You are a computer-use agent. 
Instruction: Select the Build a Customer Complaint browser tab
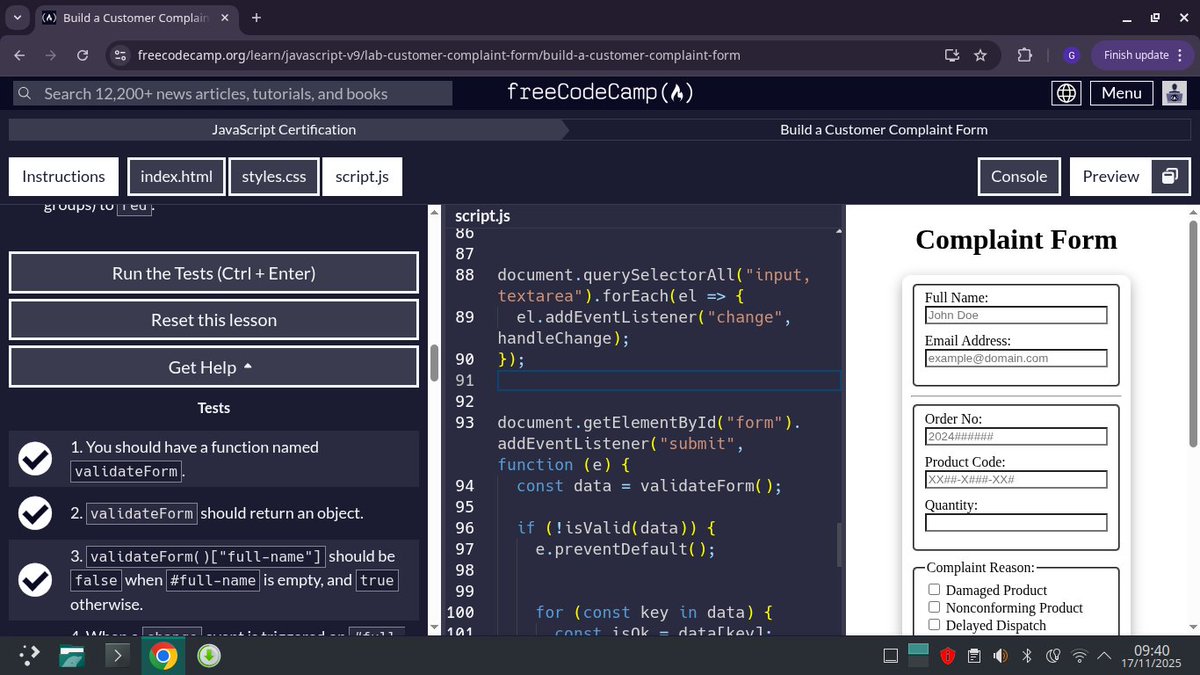point(135,18)
